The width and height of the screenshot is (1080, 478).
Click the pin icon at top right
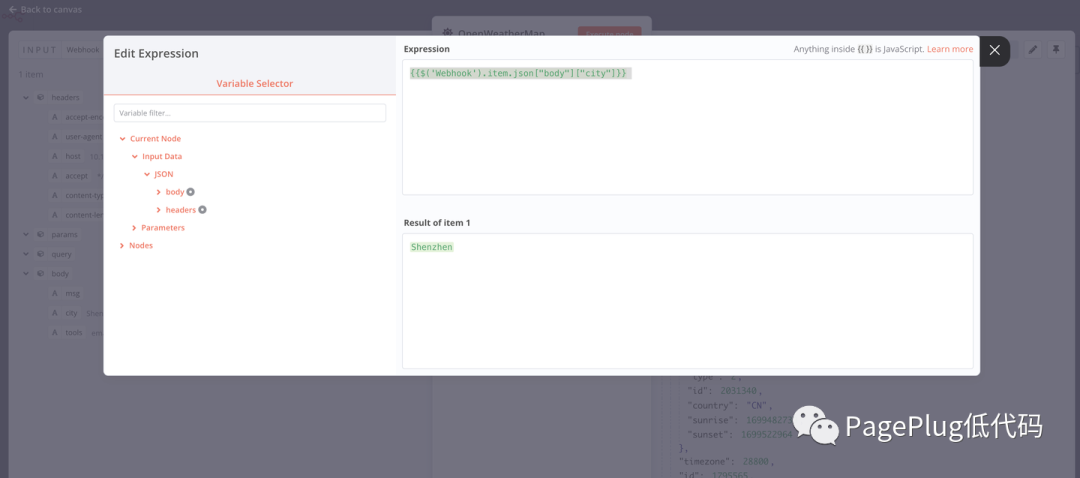click(x=1055, y=50)
